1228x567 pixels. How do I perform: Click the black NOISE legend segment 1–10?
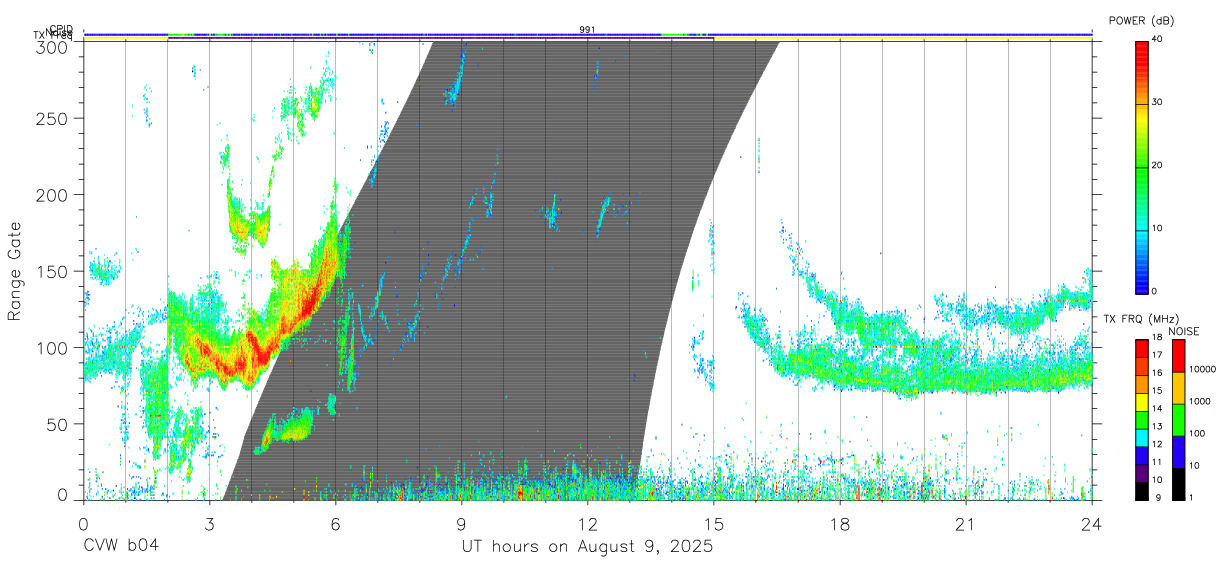pyautogui.click(x=1177, y=483)
